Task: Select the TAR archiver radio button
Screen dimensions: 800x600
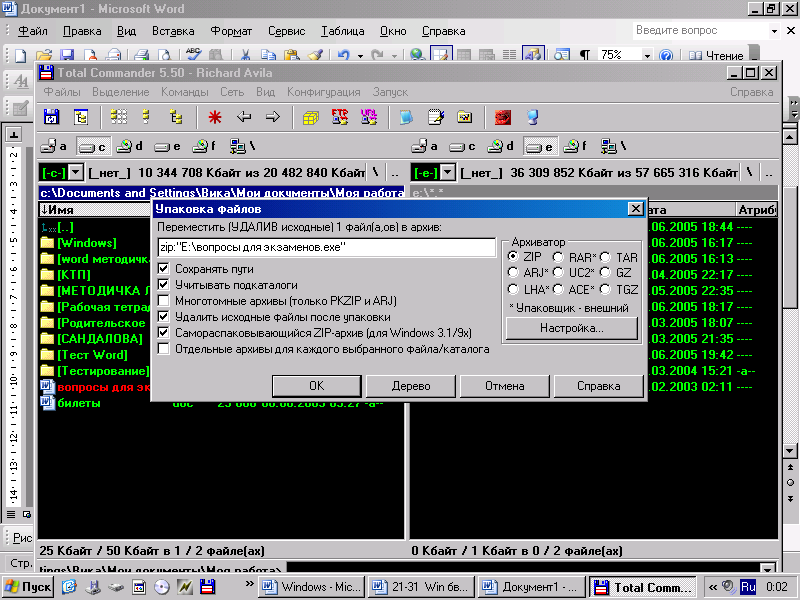Action: point(605,257)
